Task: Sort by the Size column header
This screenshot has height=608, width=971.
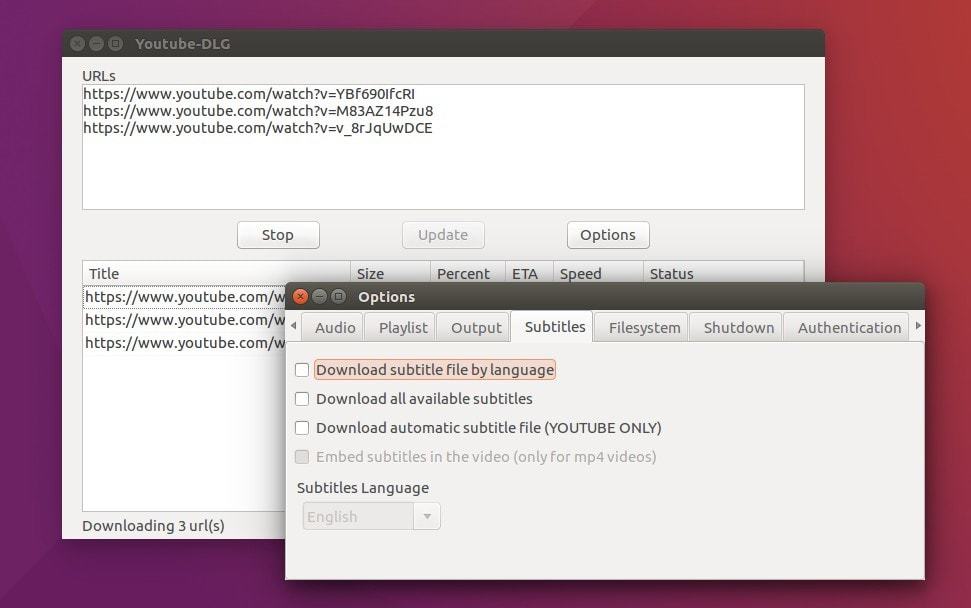Action: point(391,273)
